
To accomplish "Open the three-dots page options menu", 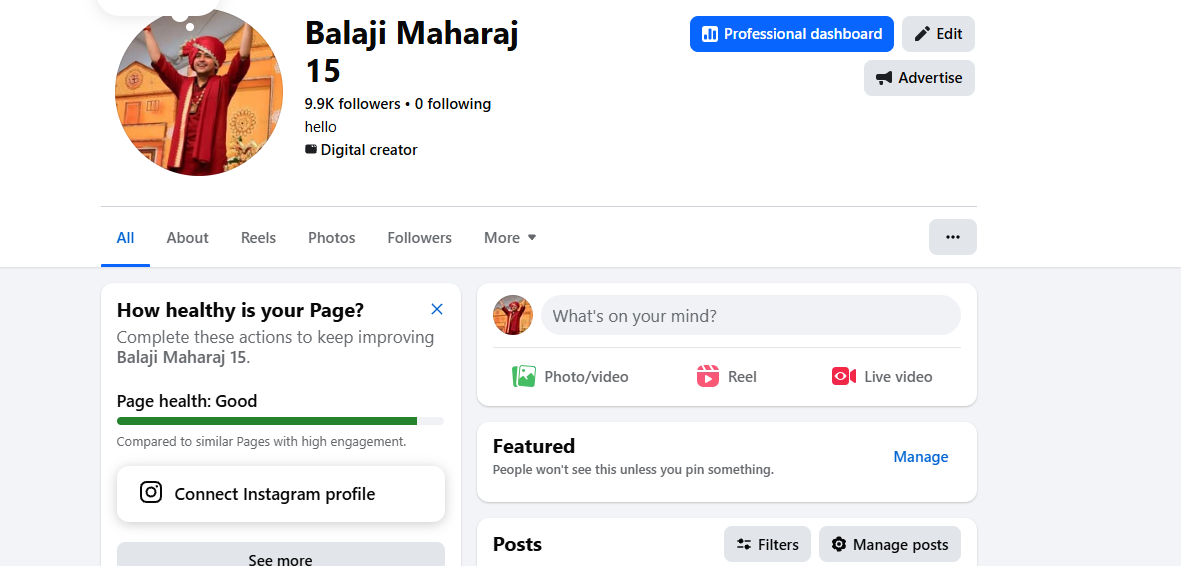I will (953, 237).
